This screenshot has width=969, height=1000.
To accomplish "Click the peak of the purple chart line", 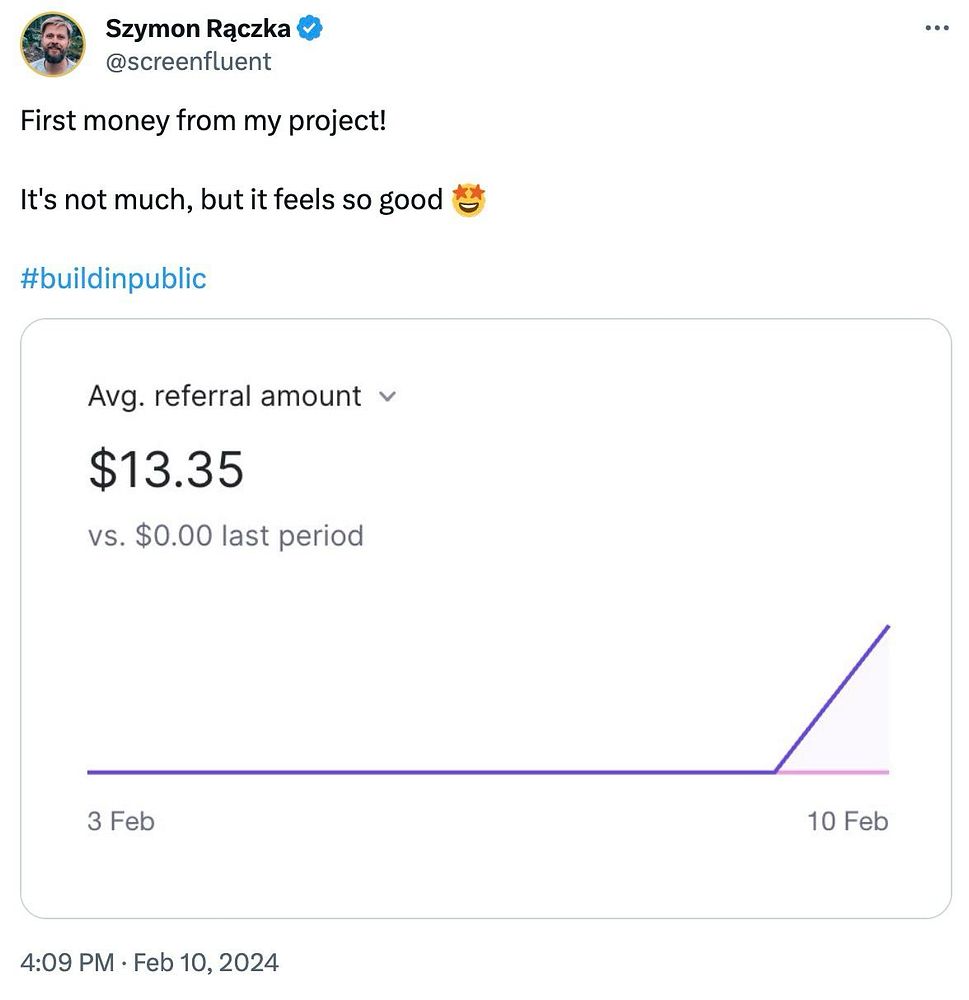I will pos(888,627).
